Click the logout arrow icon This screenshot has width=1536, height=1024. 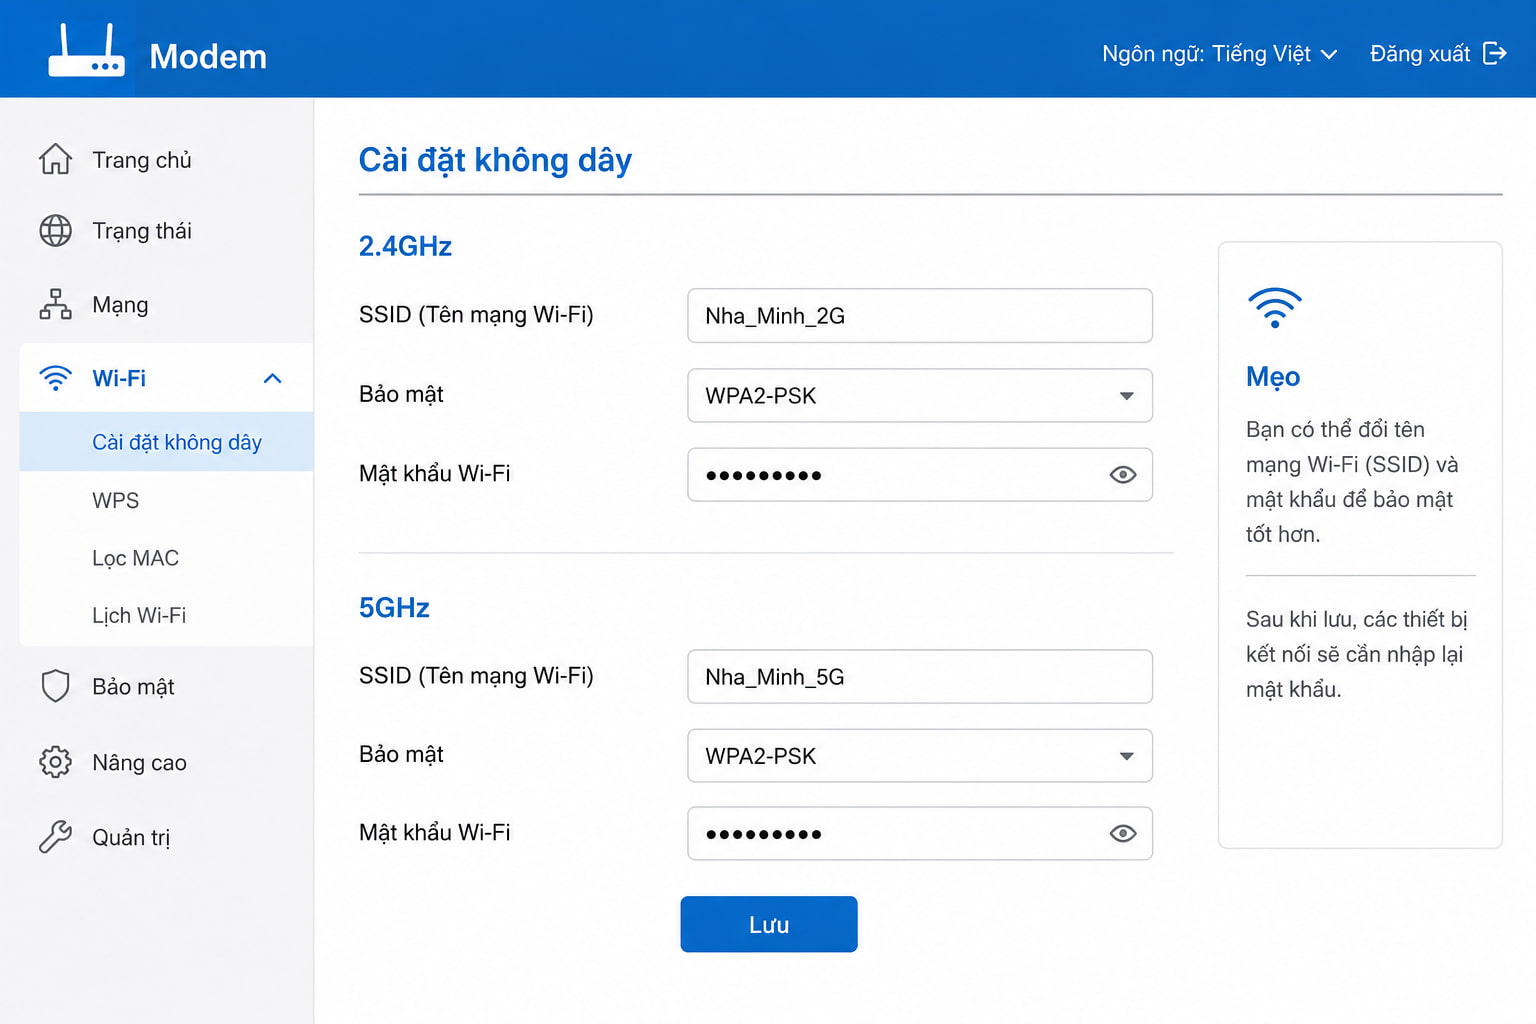[x=1494, y=53]
